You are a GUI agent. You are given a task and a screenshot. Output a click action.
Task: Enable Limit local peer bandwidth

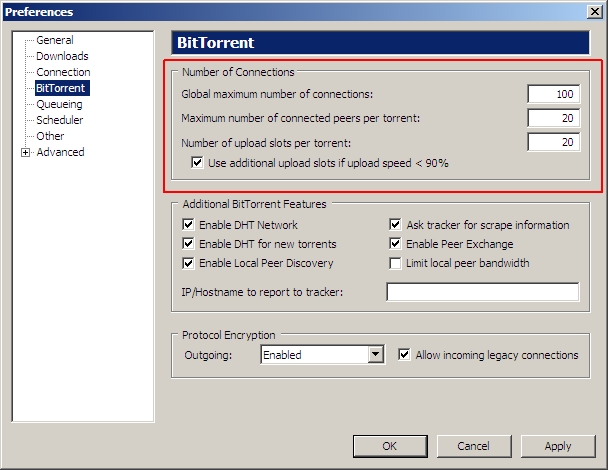coord(395,263)
